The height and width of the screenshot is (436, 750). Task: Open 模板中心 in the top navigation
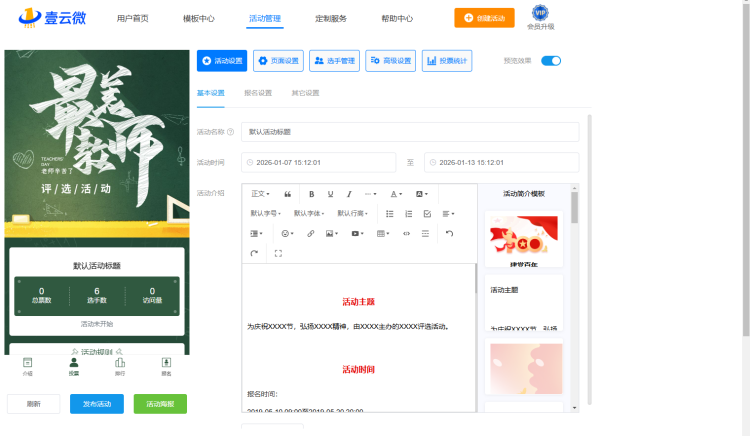198,18
